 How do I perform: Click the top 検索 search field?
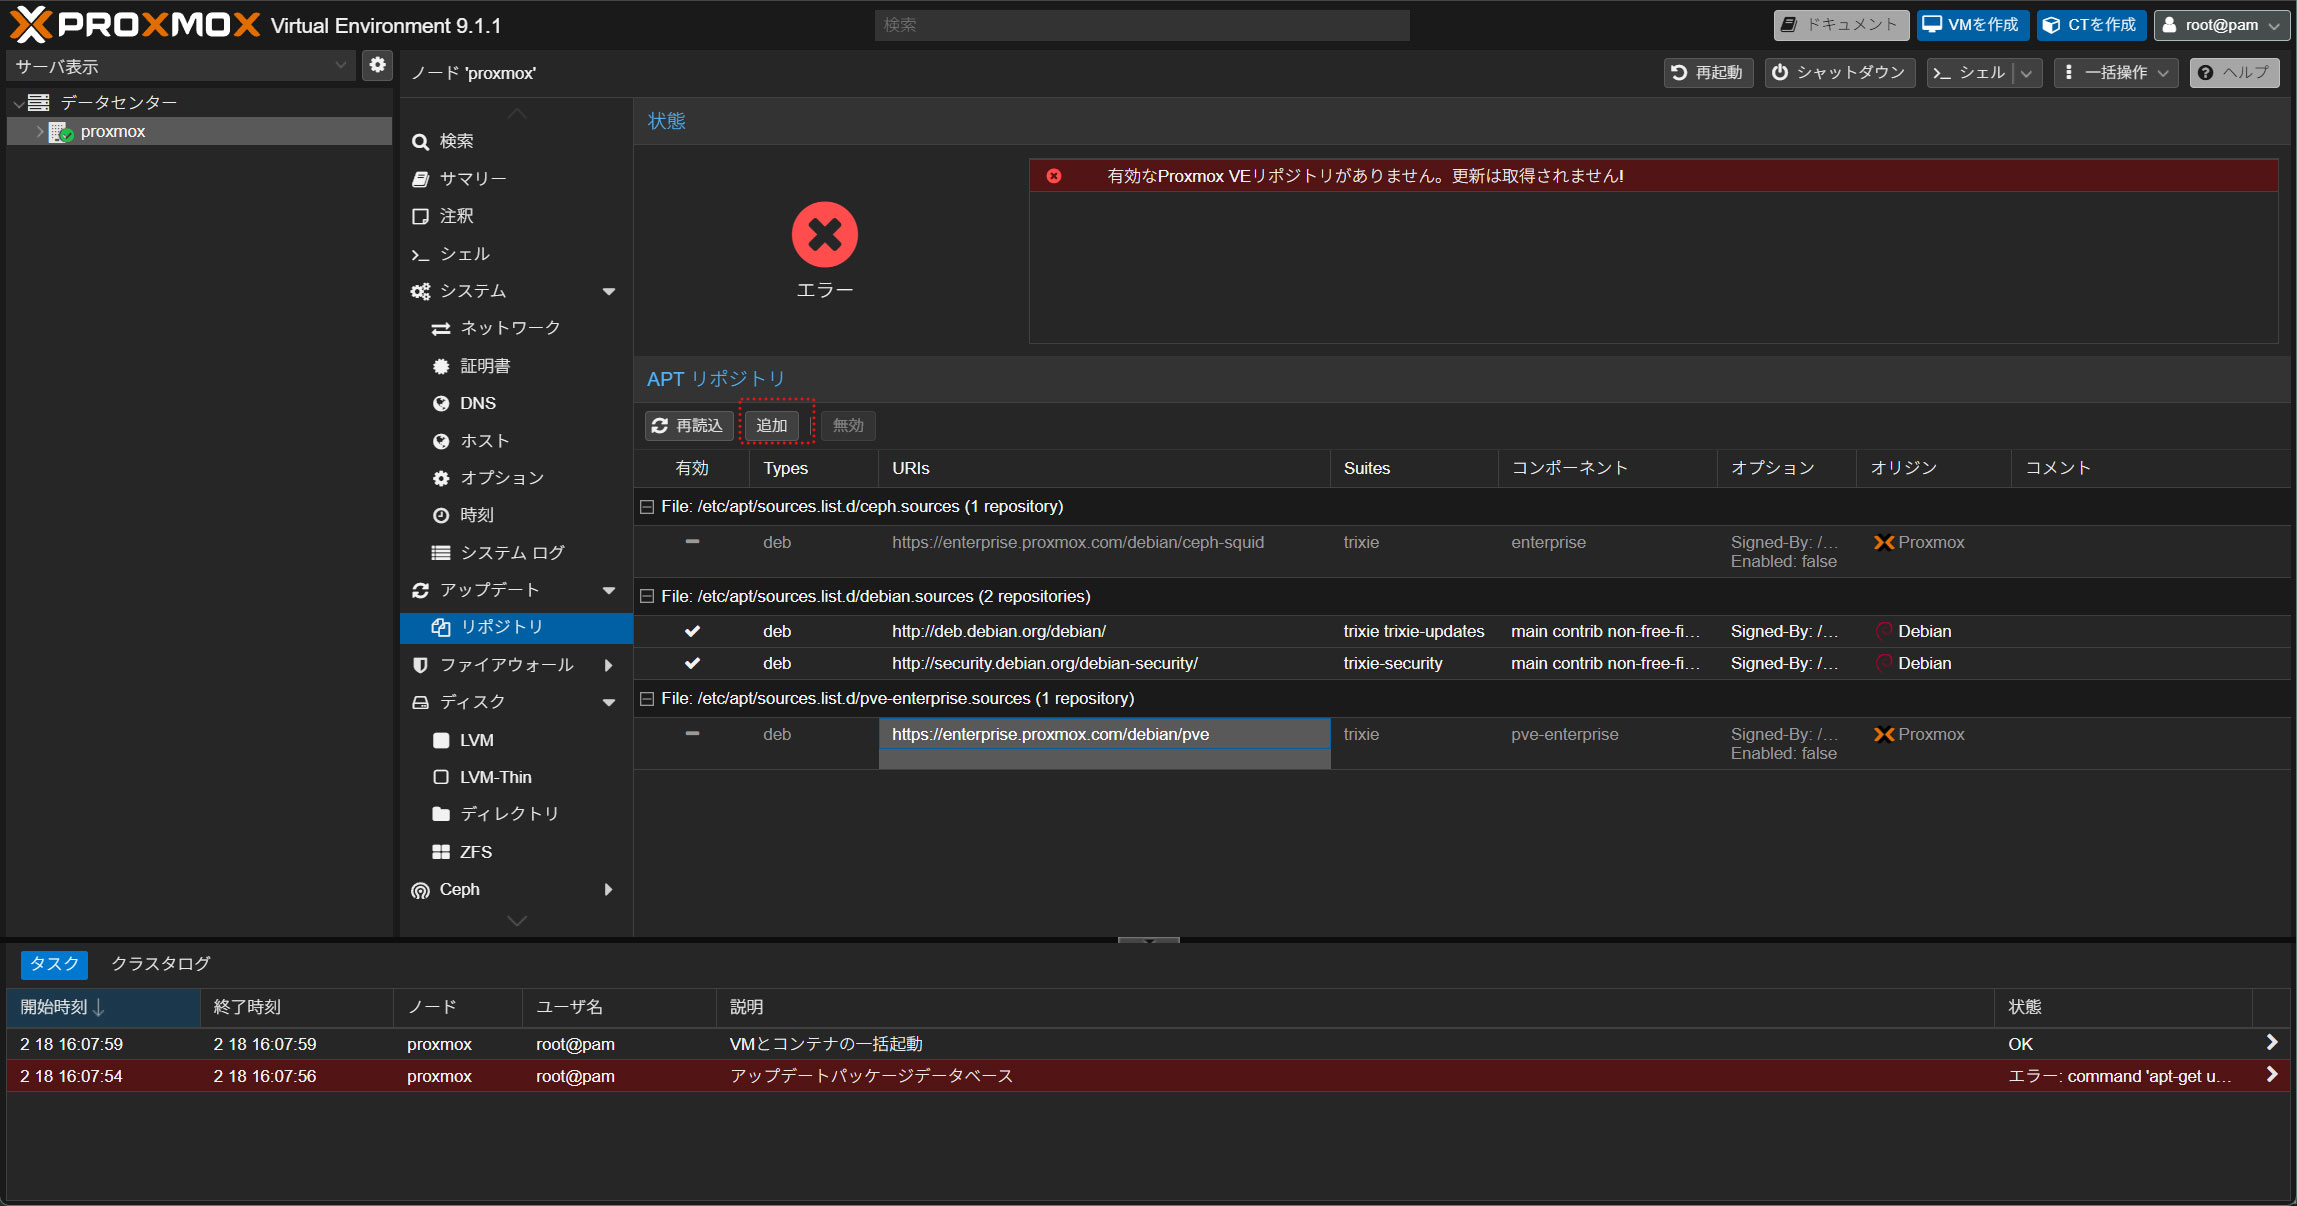[x=1141, y=25]
